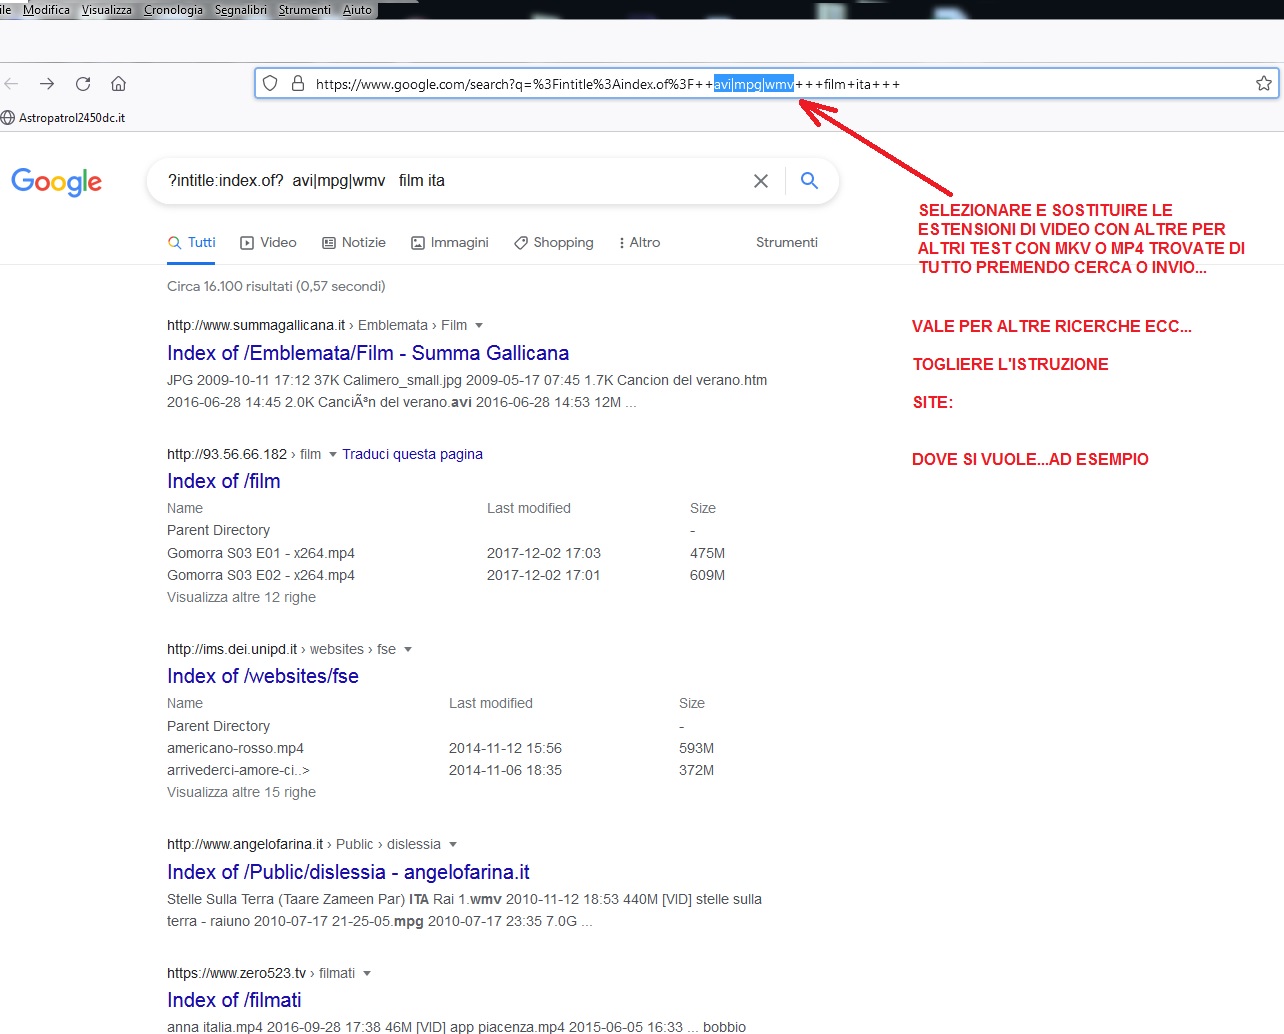Click the 2017-12-02 17:03 date cell
This screenshot has height=1034, width=1284.
543,553
